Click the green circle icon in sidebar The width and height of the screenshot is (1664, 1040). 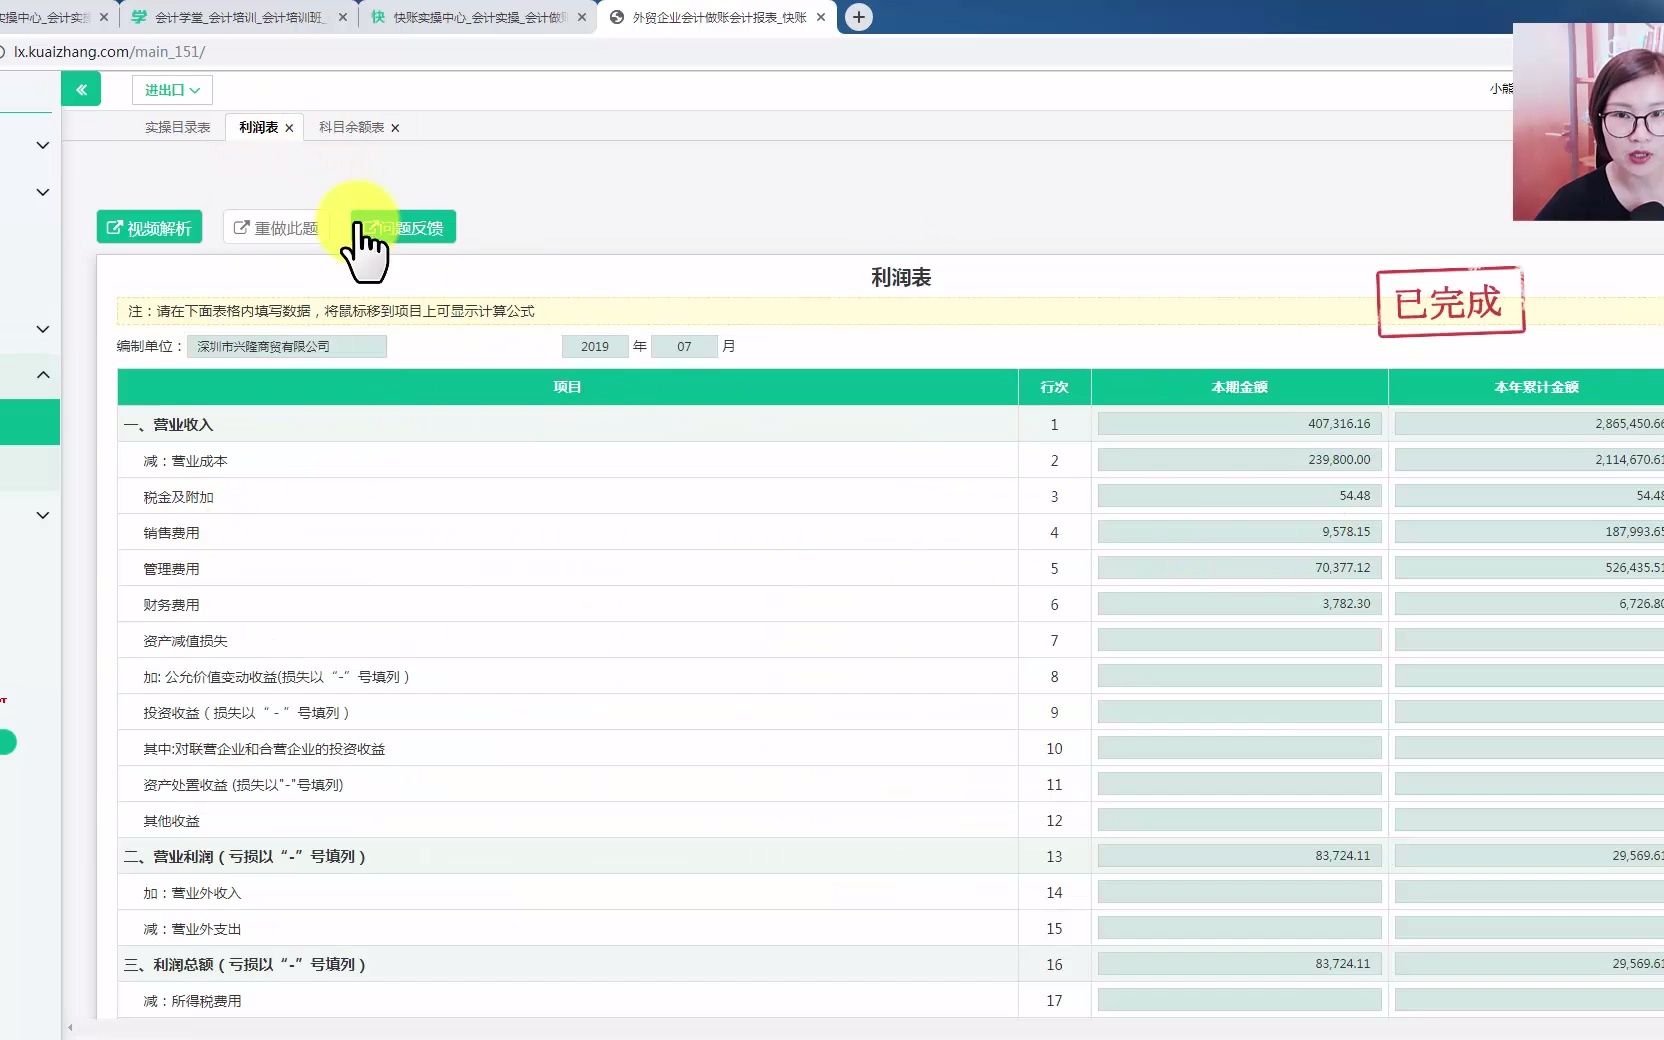(6, 742)
